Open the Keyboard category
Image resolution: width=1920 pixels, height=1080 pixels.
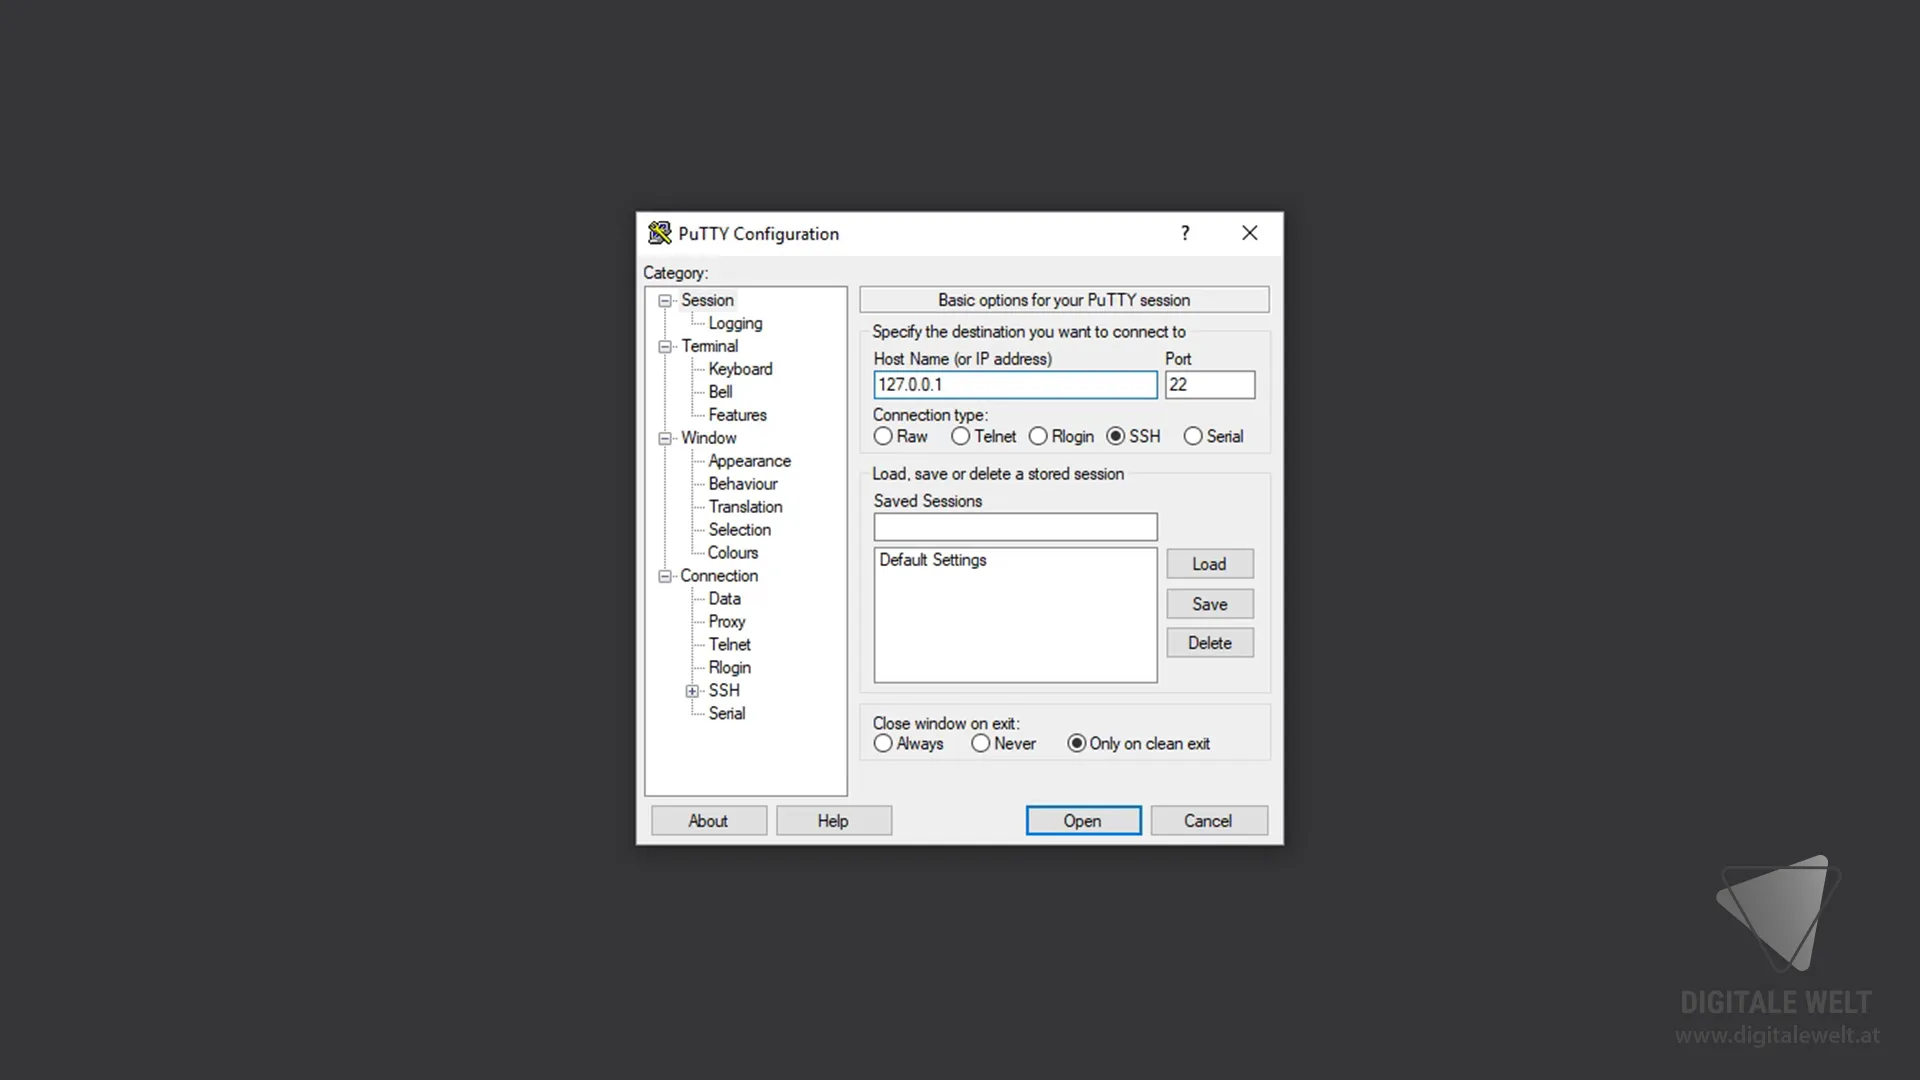(x=740, y=369)
